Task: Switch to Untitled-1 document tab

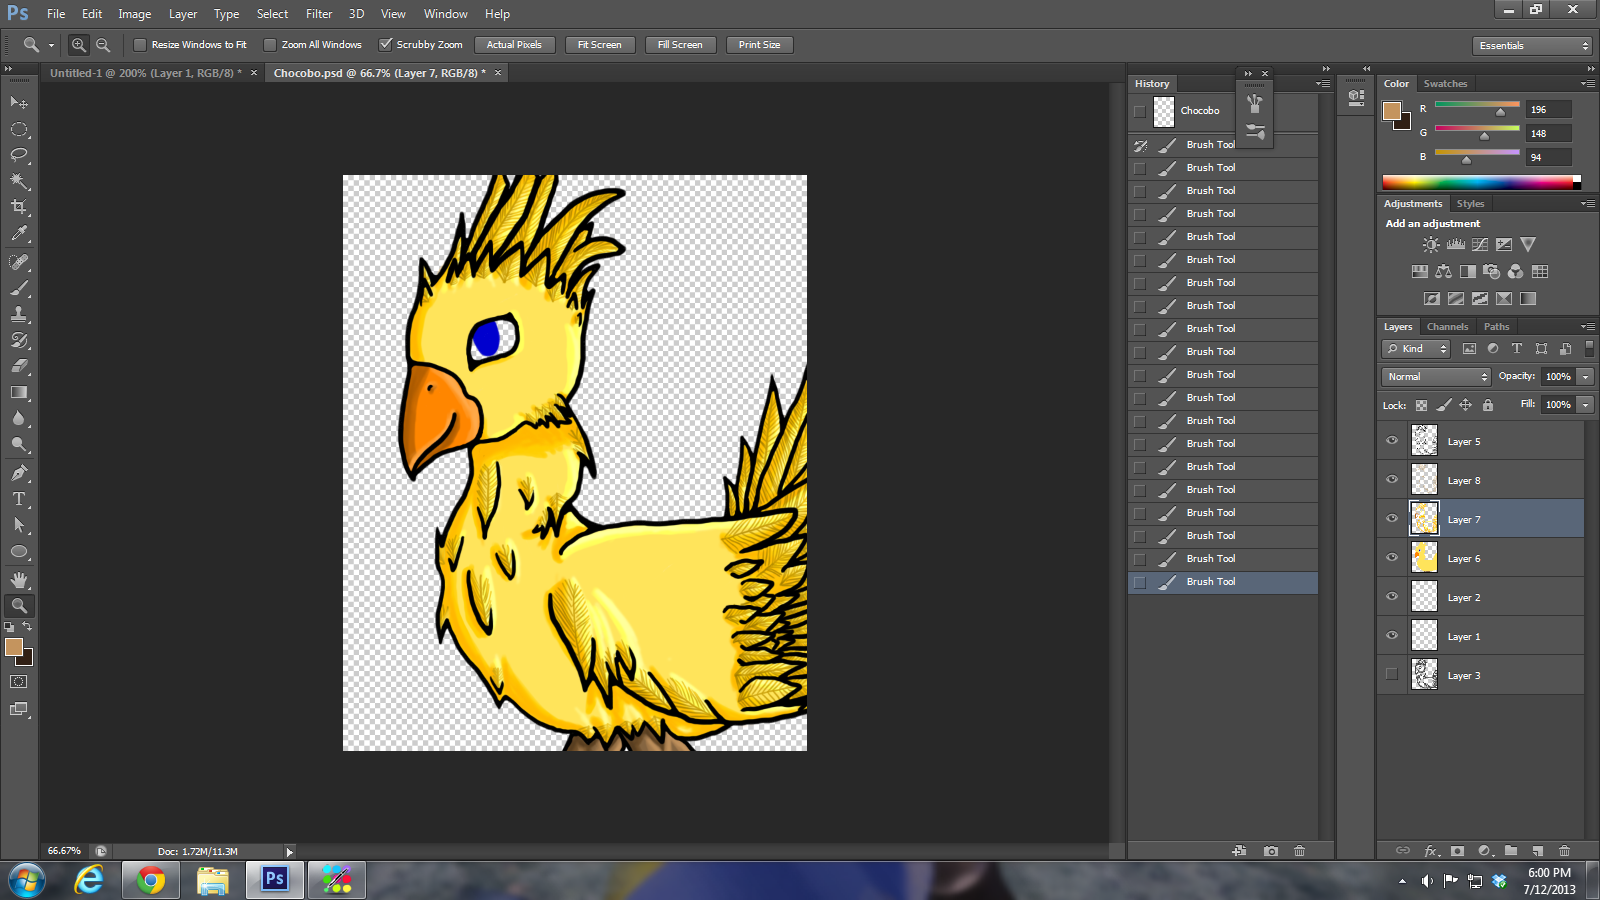Action: tap(146, 73)
